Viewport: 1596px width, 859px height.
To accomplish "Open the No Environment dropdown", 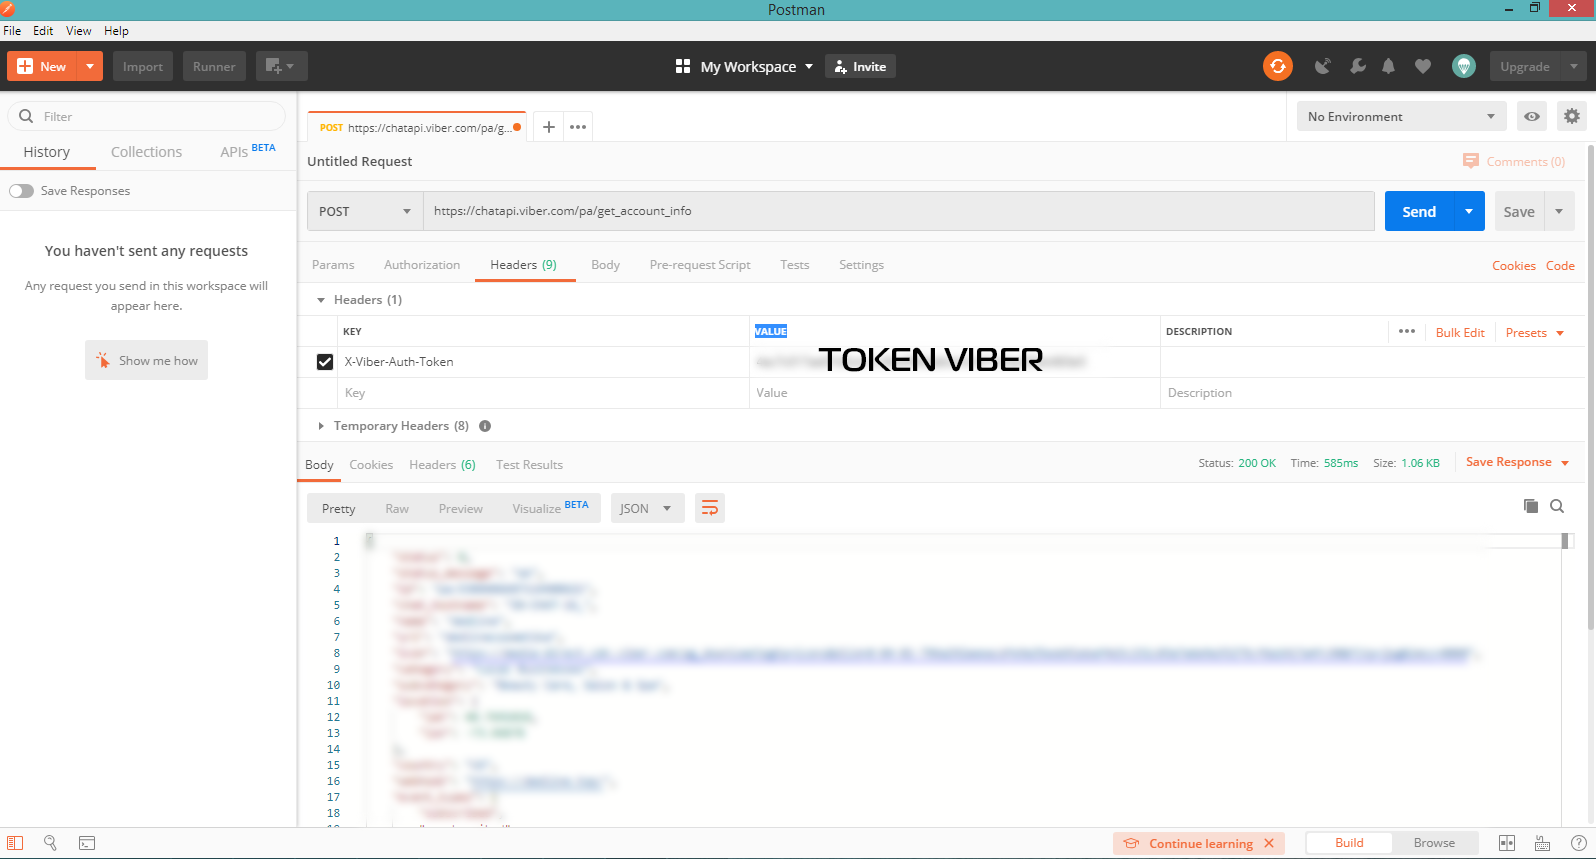I will point(1401,116).
